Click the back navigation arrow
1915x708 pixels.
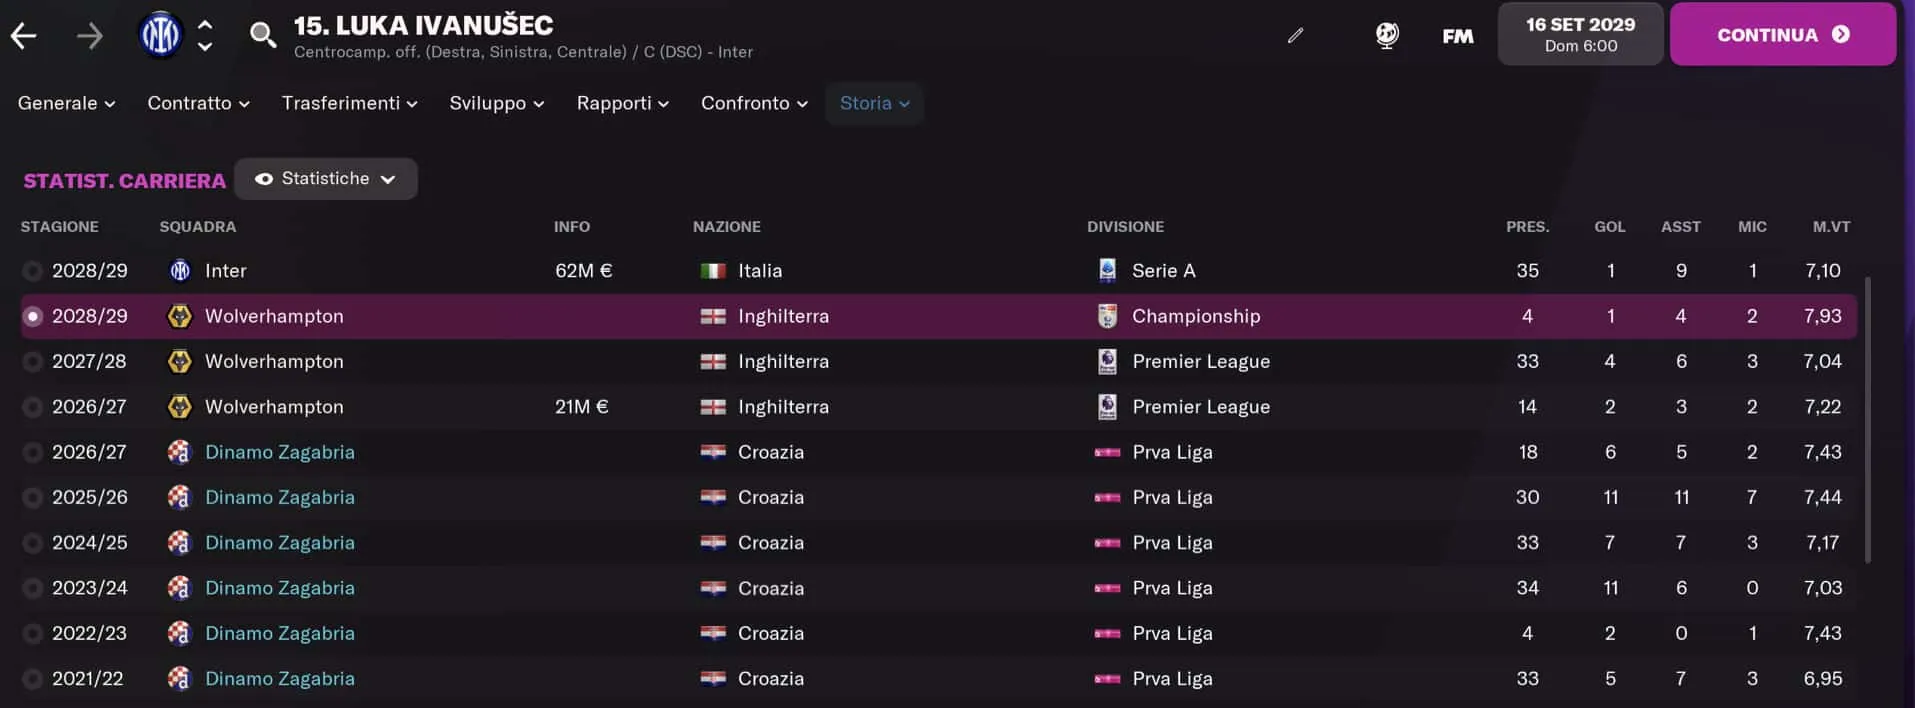pos(24,36)
